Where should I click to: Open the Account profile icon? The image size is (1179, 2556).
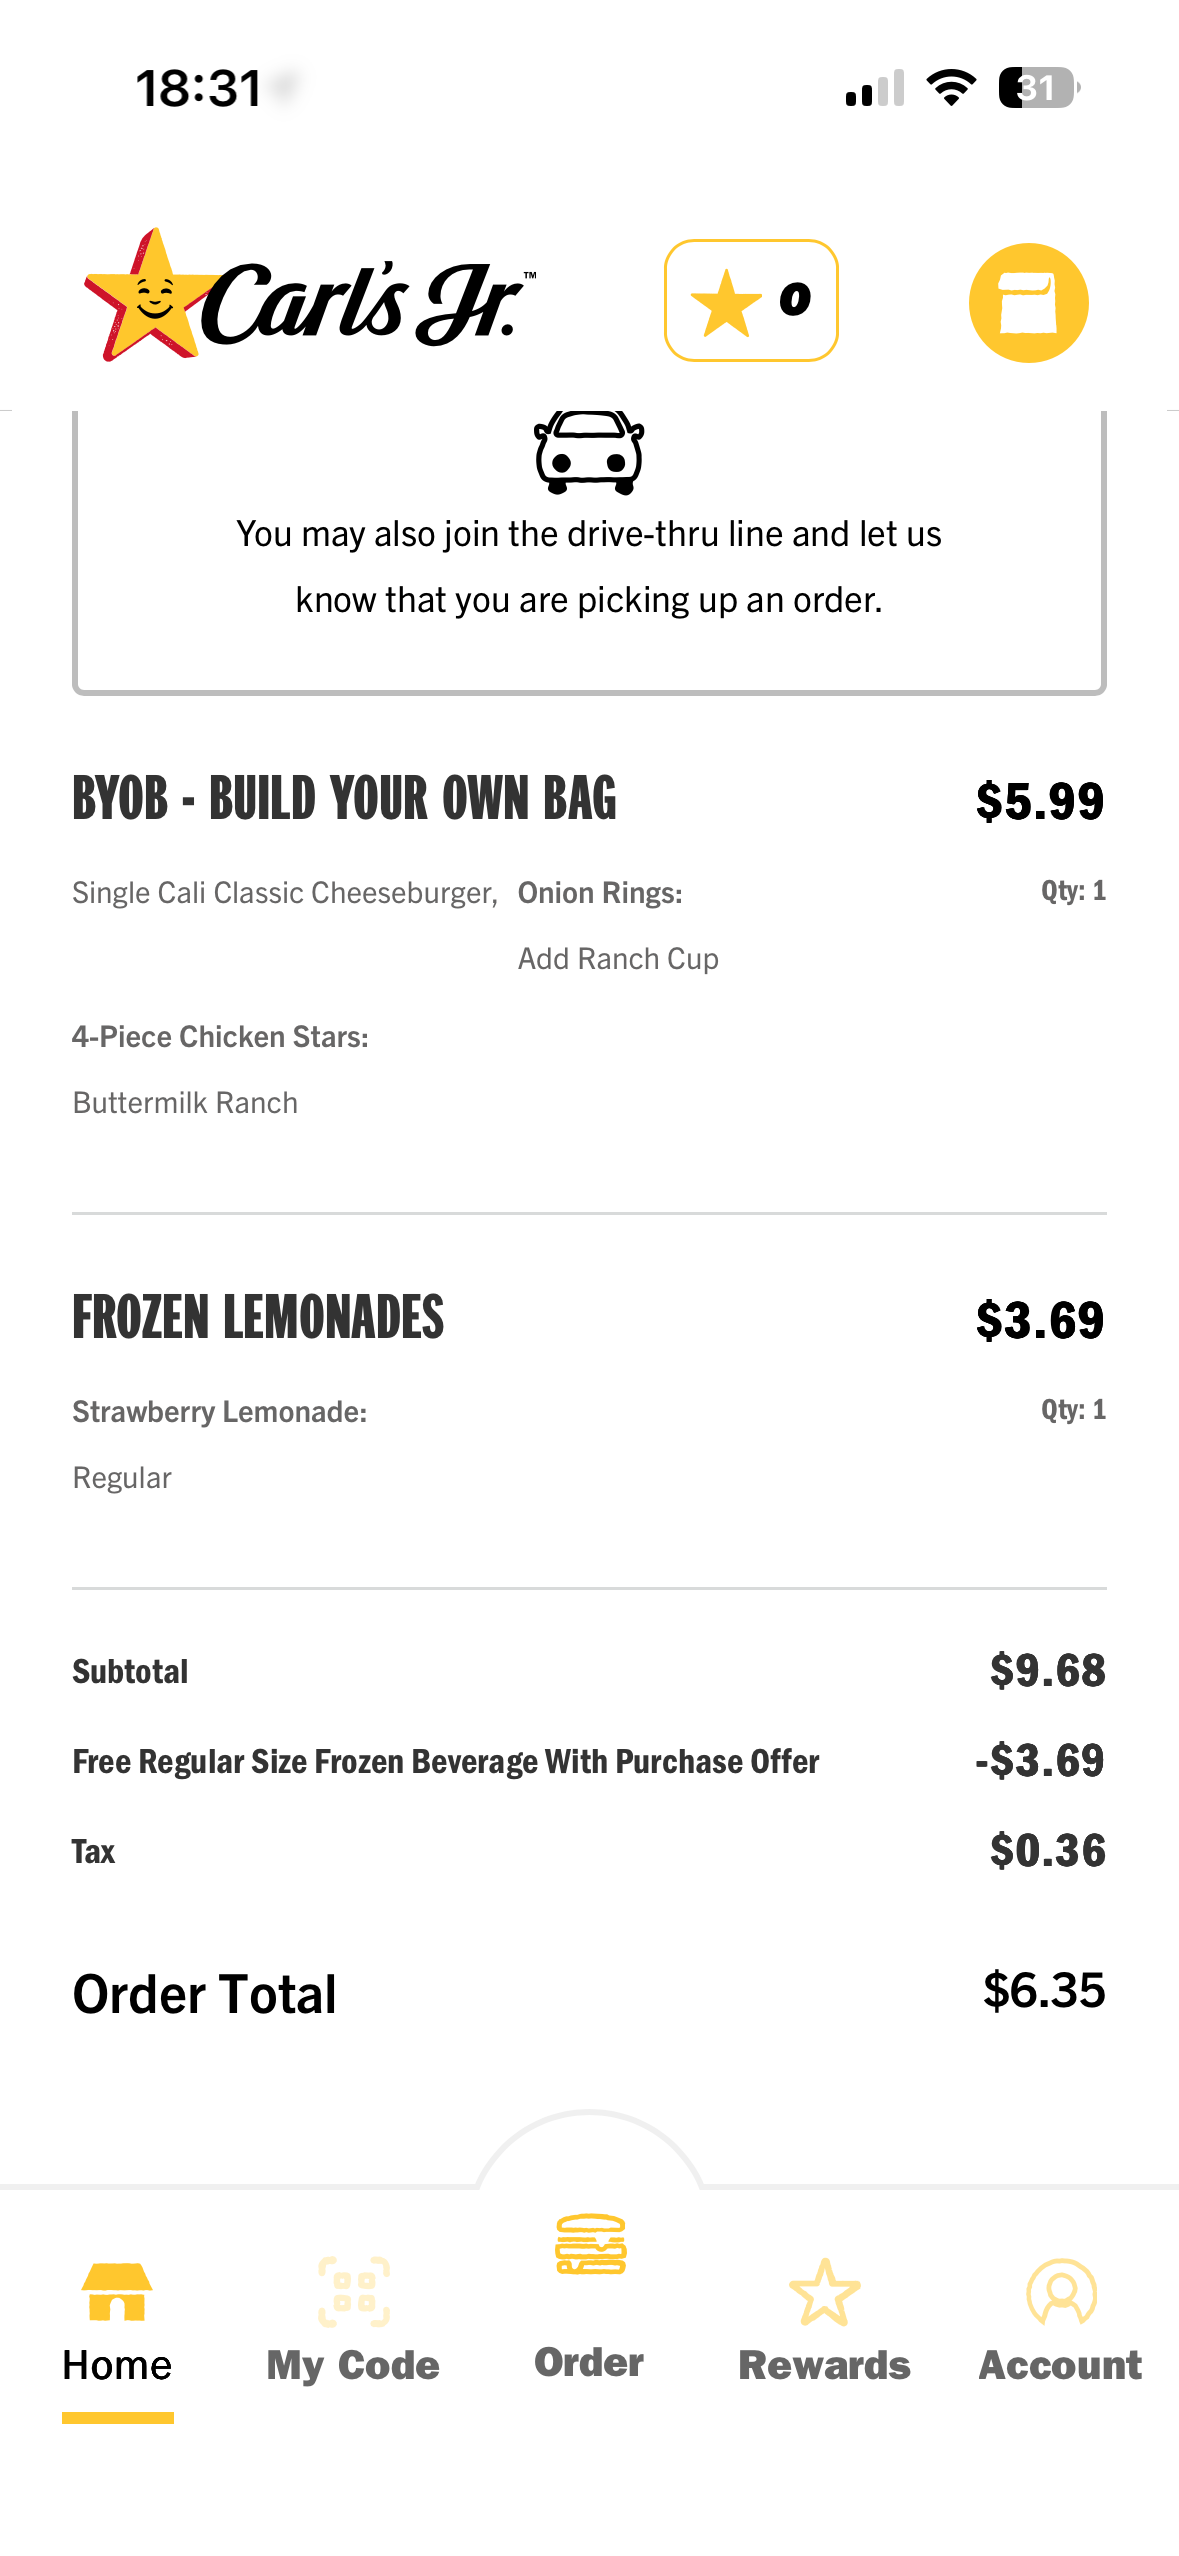tap(1061, 2290)
